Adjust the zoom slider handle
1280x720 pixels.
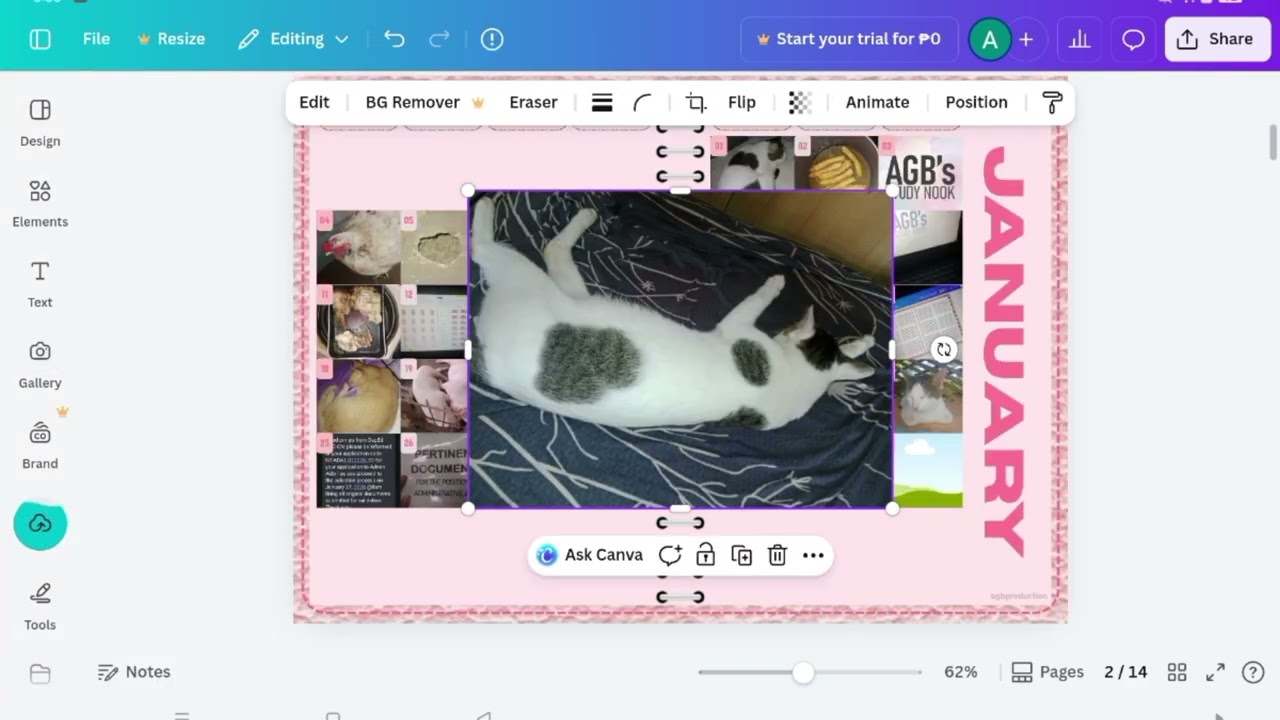pos(803,672)
